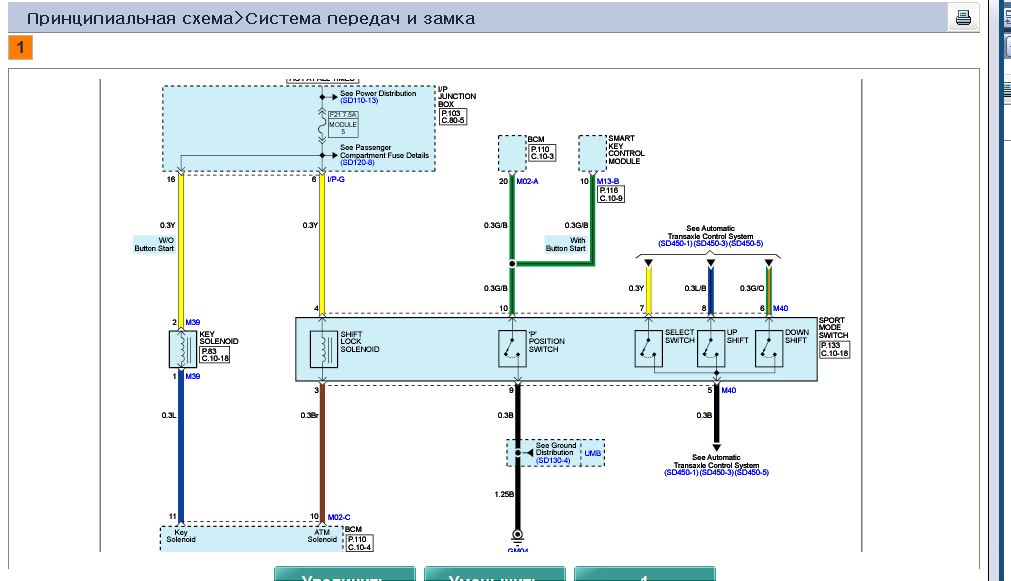Click the M40 connector link at pin 6

coord(781,309)
